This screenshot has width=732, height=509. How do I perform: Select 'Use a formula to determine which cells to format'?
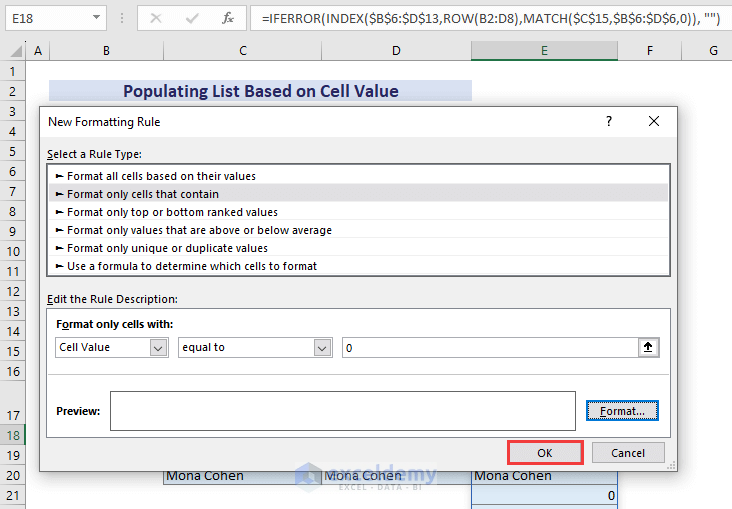point(192,266)
